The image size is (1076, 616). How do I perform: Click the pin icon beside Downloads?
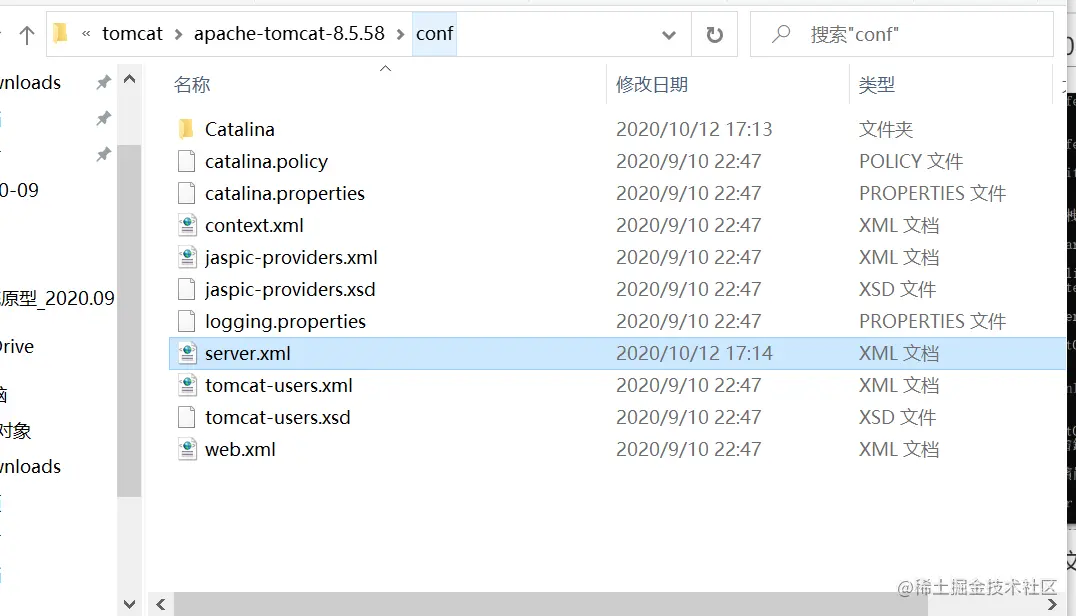click(x=103, y=82)
